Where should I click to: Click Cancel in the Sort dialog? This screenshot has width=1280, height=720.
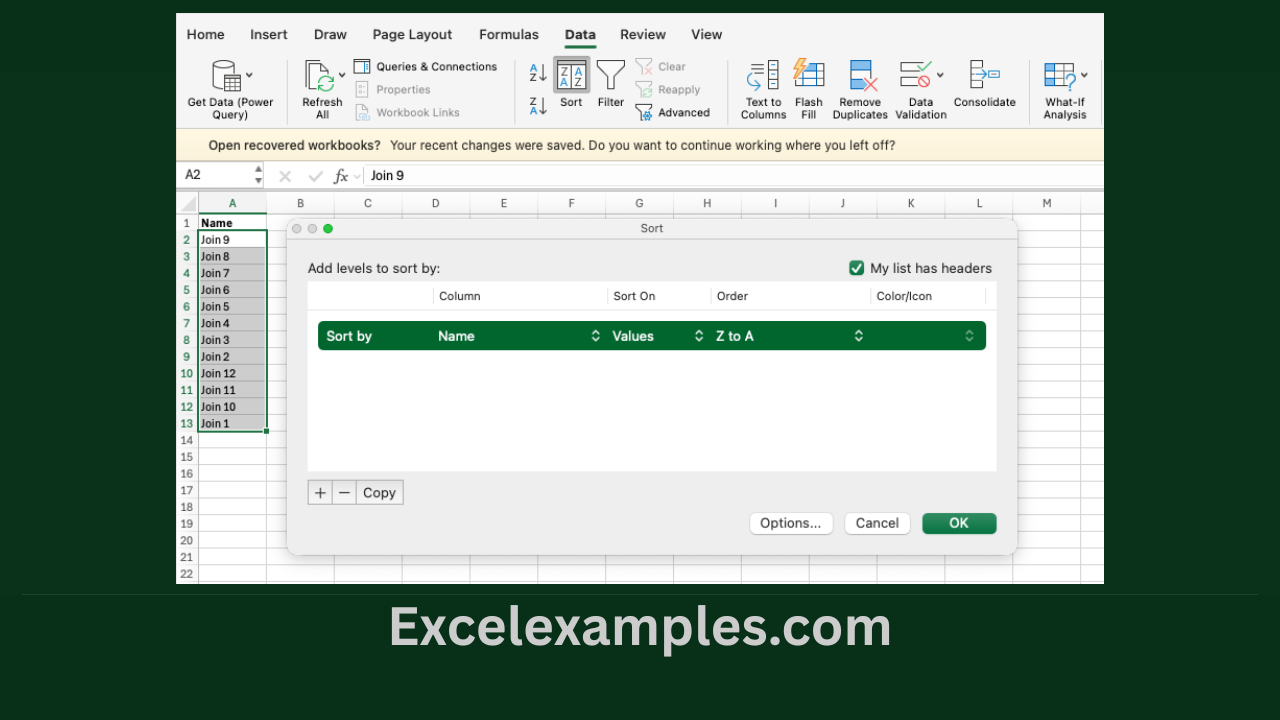(x=877, y=523)
